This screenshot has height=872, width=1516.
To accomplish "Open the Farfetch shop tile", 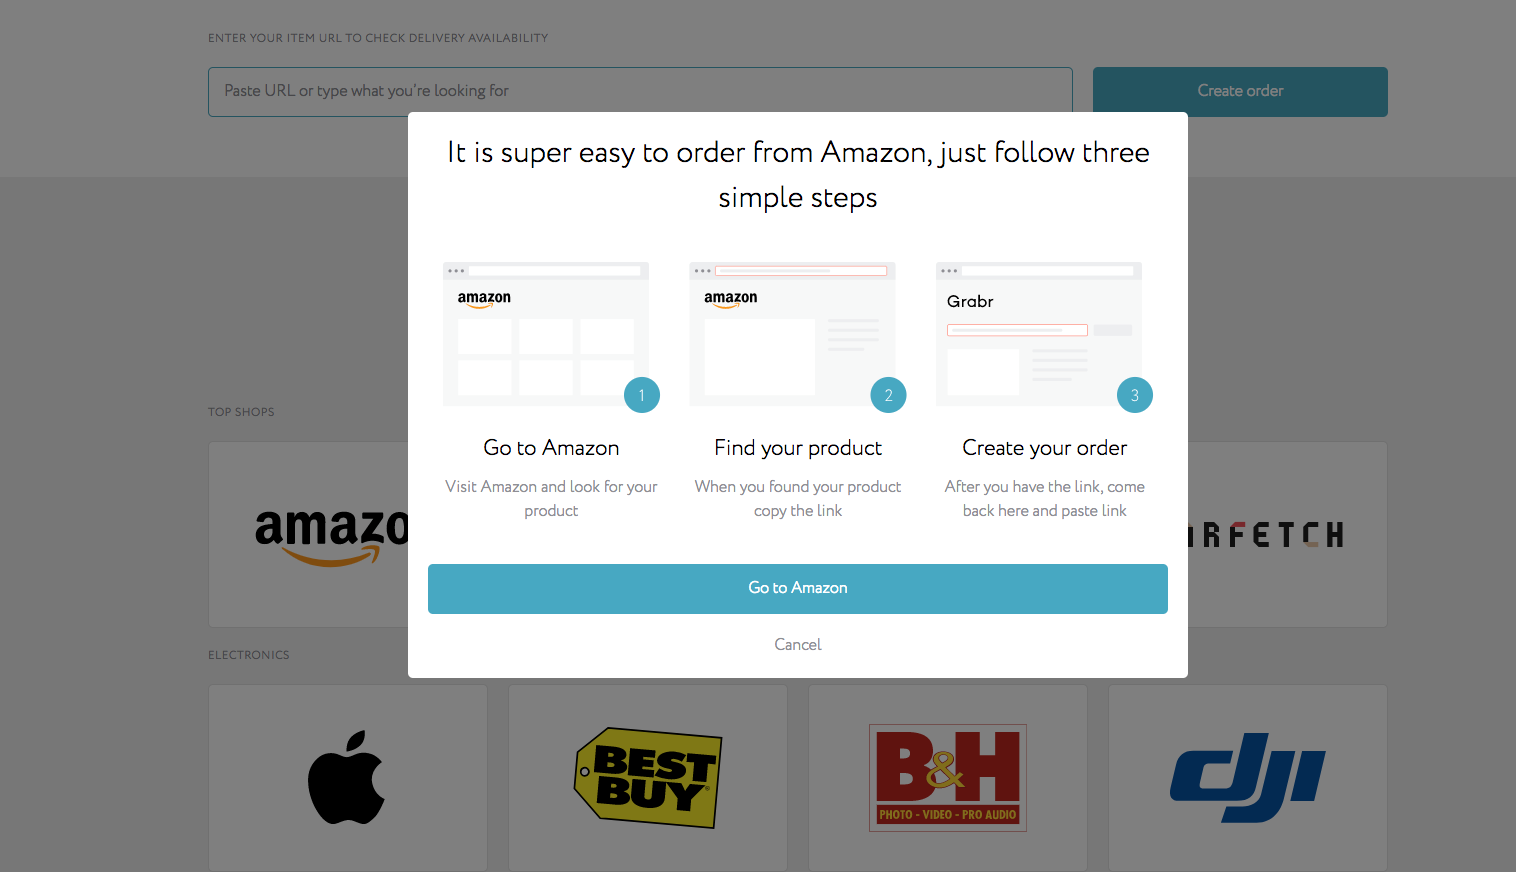I will click(1288, 535).
